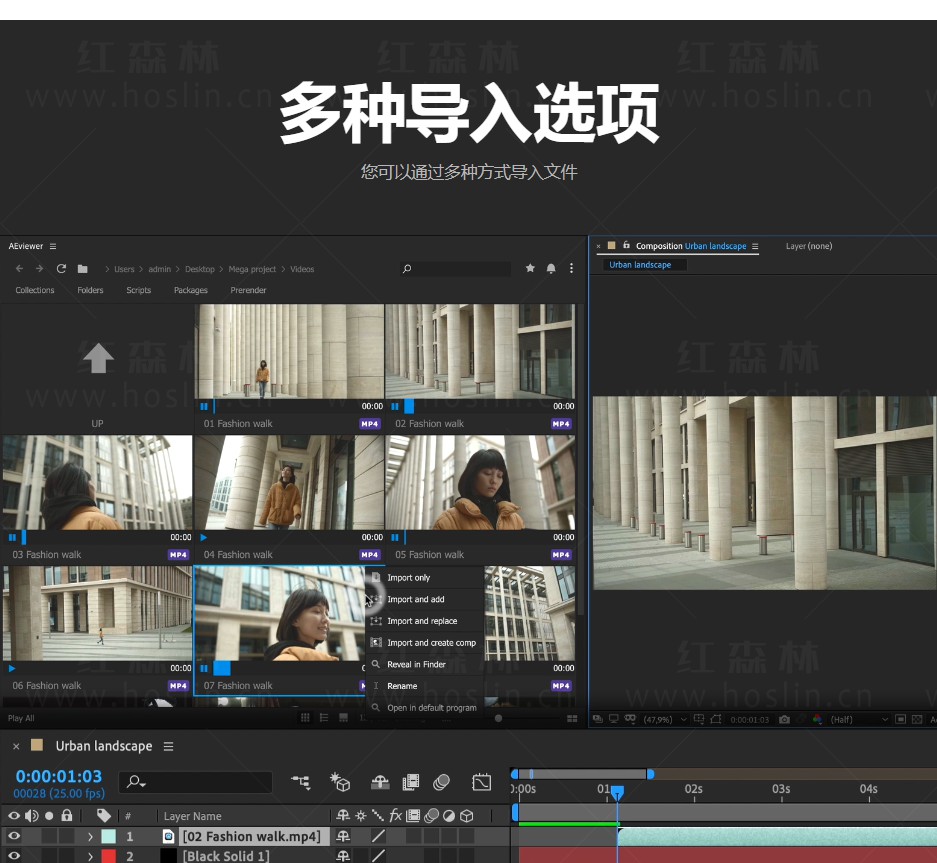Screen dimensions: 937x863
Task: Click the Play All button
Action: pos(21,718)
